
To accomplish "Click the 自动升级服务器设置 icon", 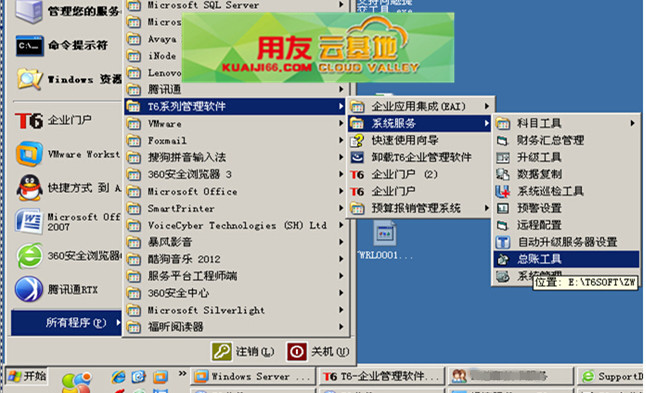I will [x=503, y=242].
